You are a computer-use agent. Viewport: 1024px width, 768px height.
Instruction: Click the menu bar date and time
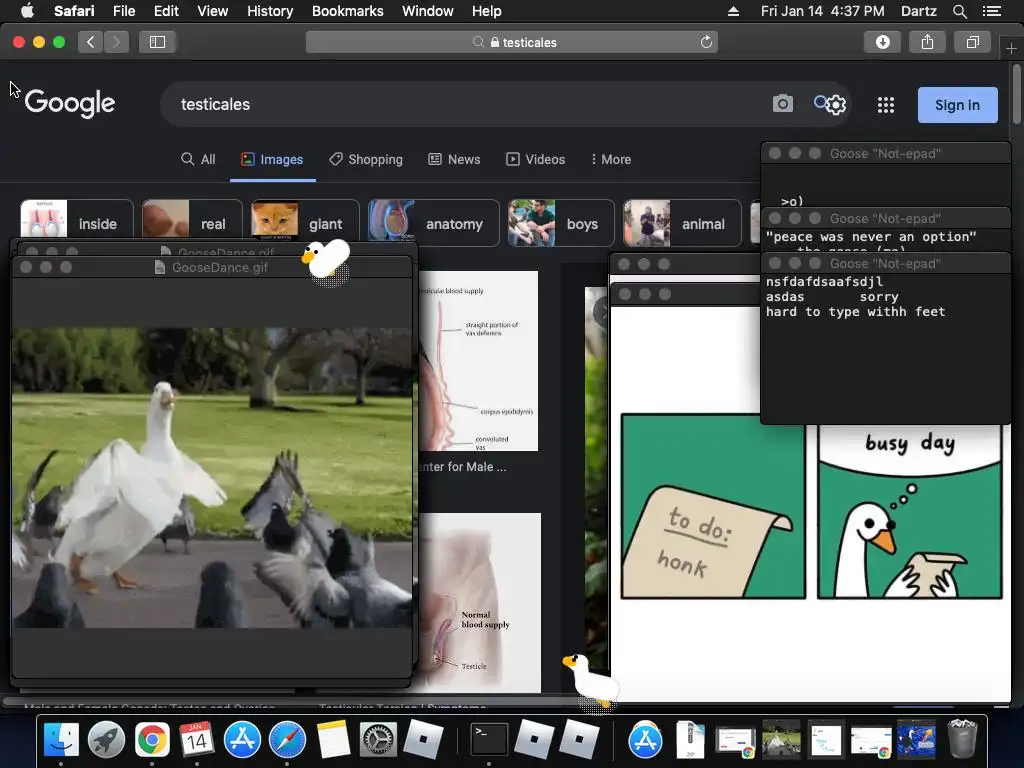click(x=822, y=11)
